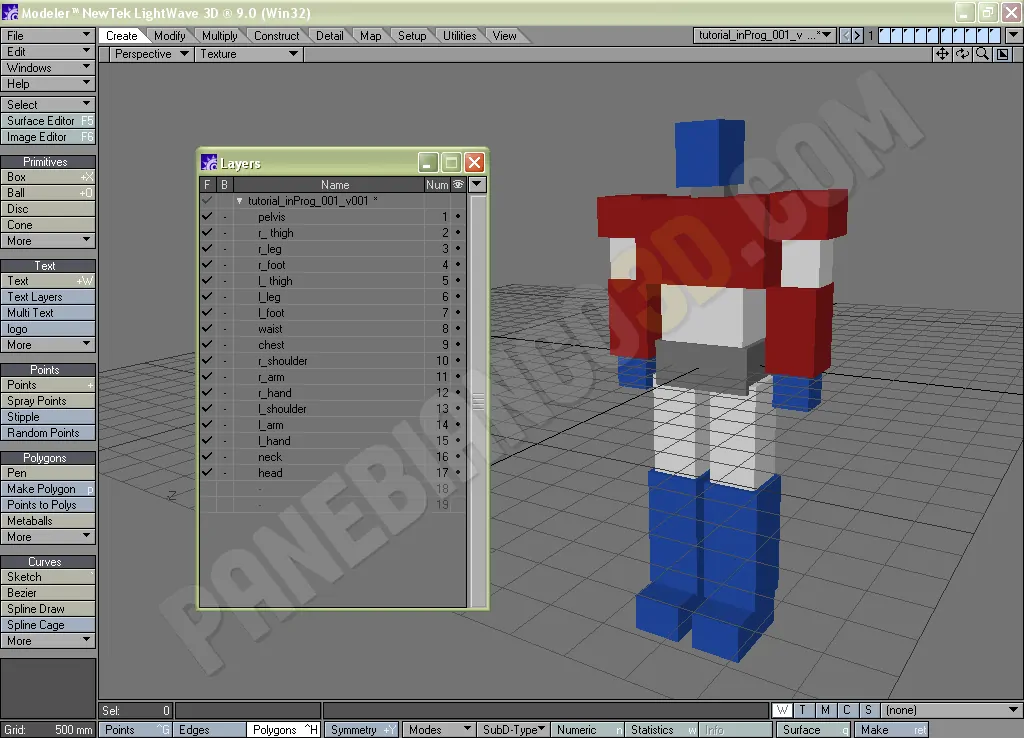This screenshot has width=1024, height=738.
Task: Select the l_arm layer row
Action: point(333,425)
